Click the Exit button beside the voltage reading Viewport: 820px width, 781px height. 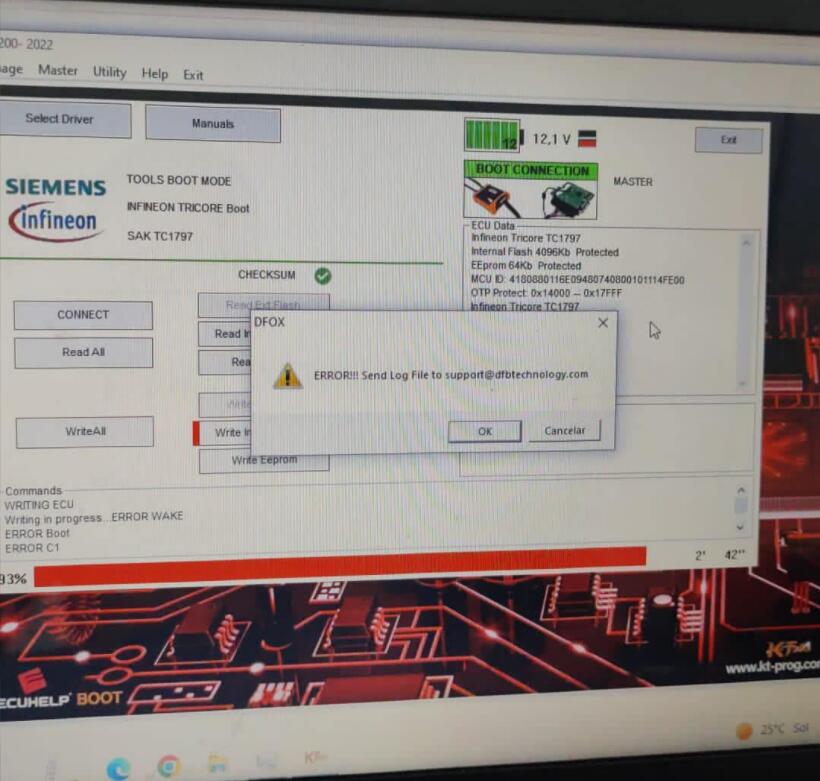point(728,140)
